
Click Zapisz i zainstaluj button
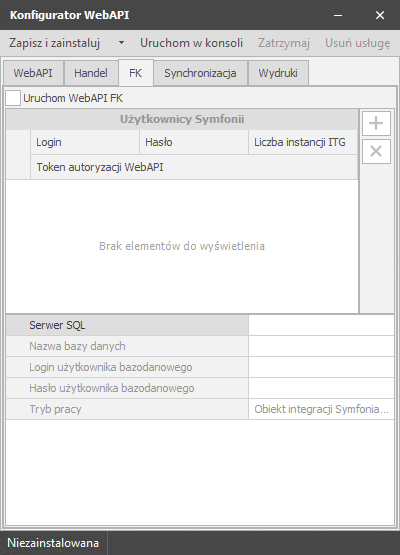(55, 43)
